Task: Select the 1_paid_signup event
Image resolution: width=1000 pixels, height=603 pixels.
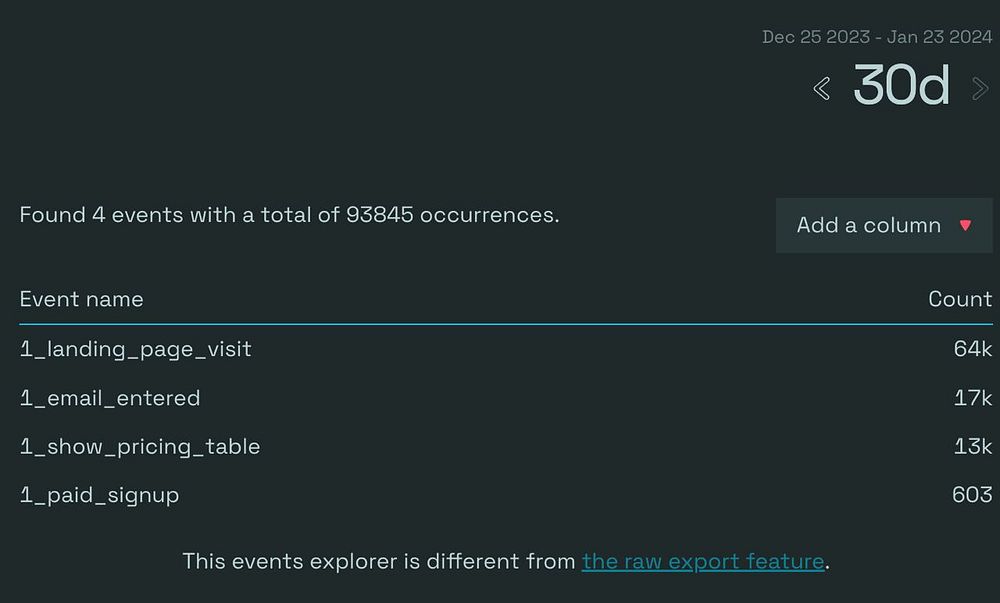Action: pyautogui.click(x=99, y=495)
